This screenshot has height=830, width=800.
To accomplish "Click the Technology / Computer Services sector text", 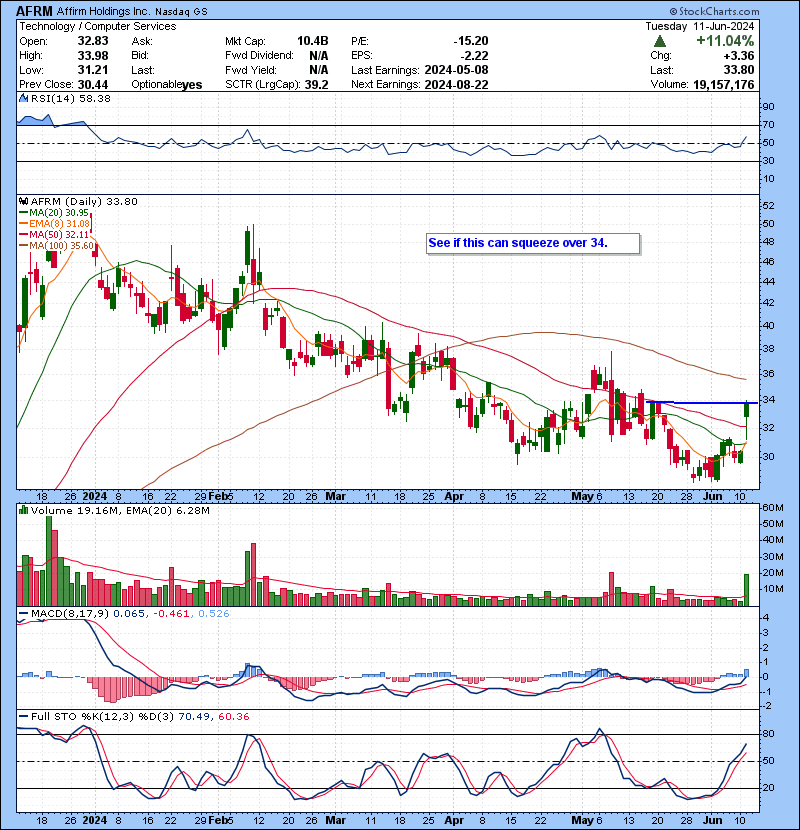I will coord(97,26).
